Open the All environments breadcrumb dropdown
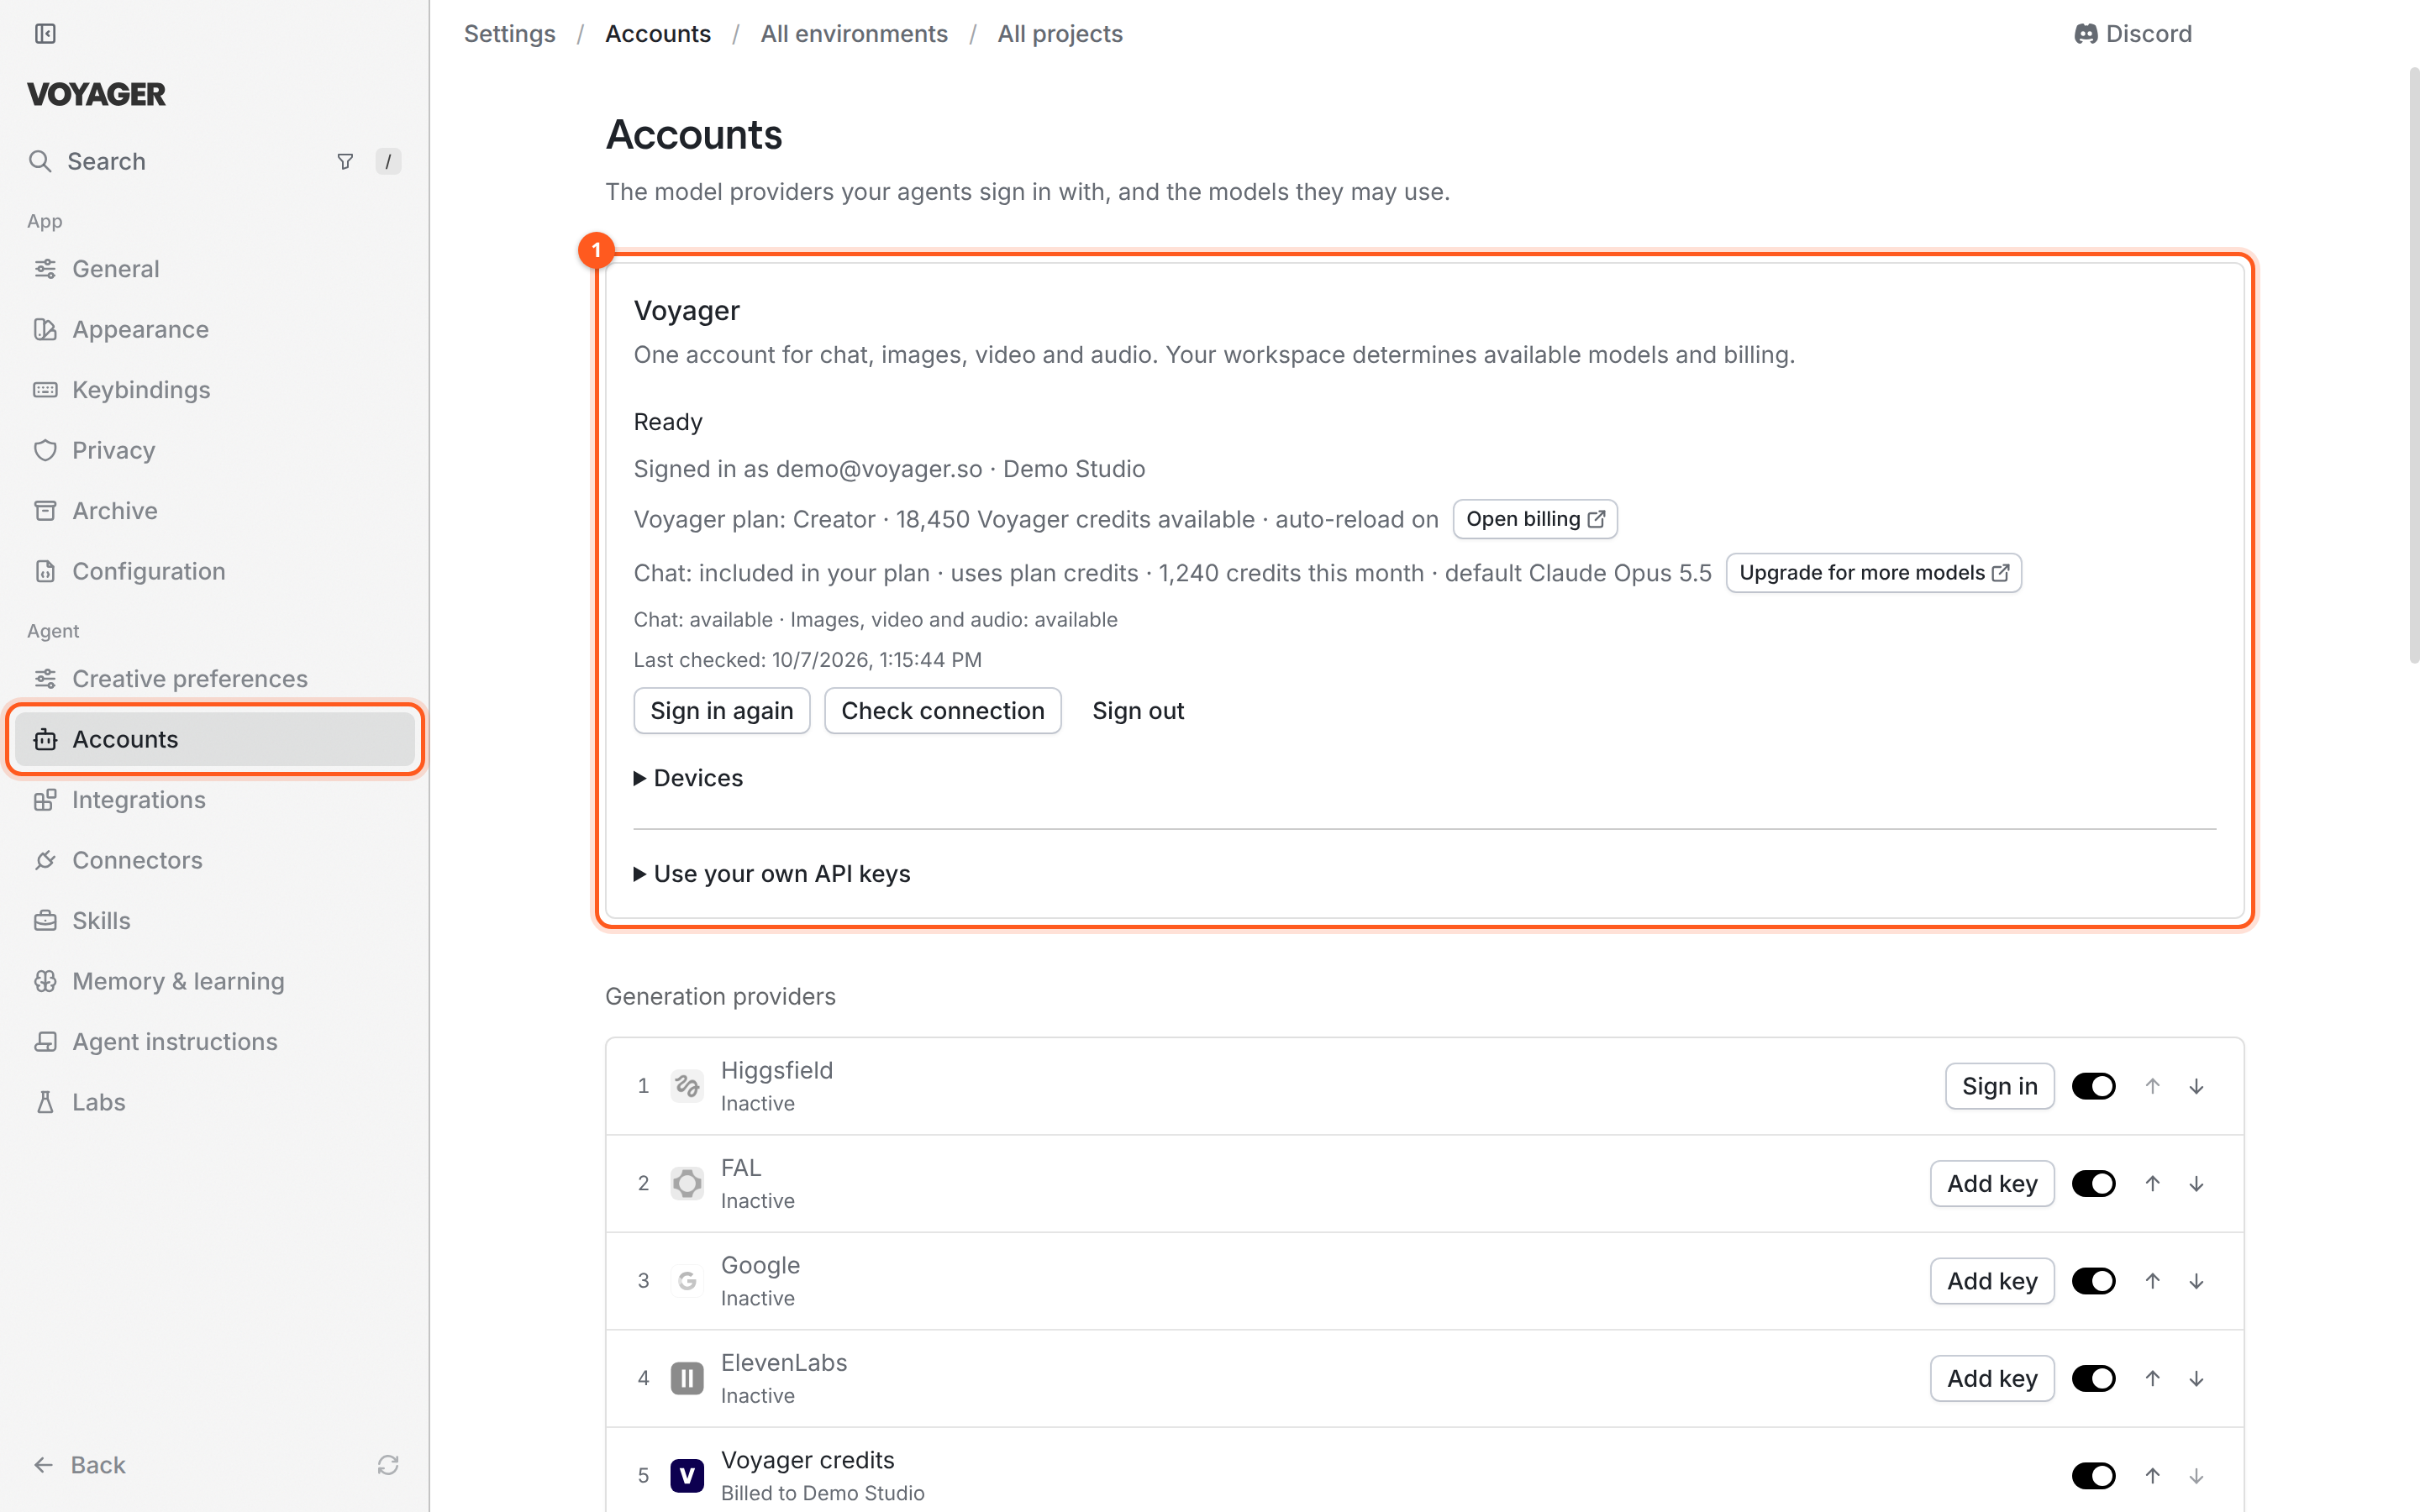This screenshot has height=1512, width=2420. pyautogui.click(x=854, y=34)
